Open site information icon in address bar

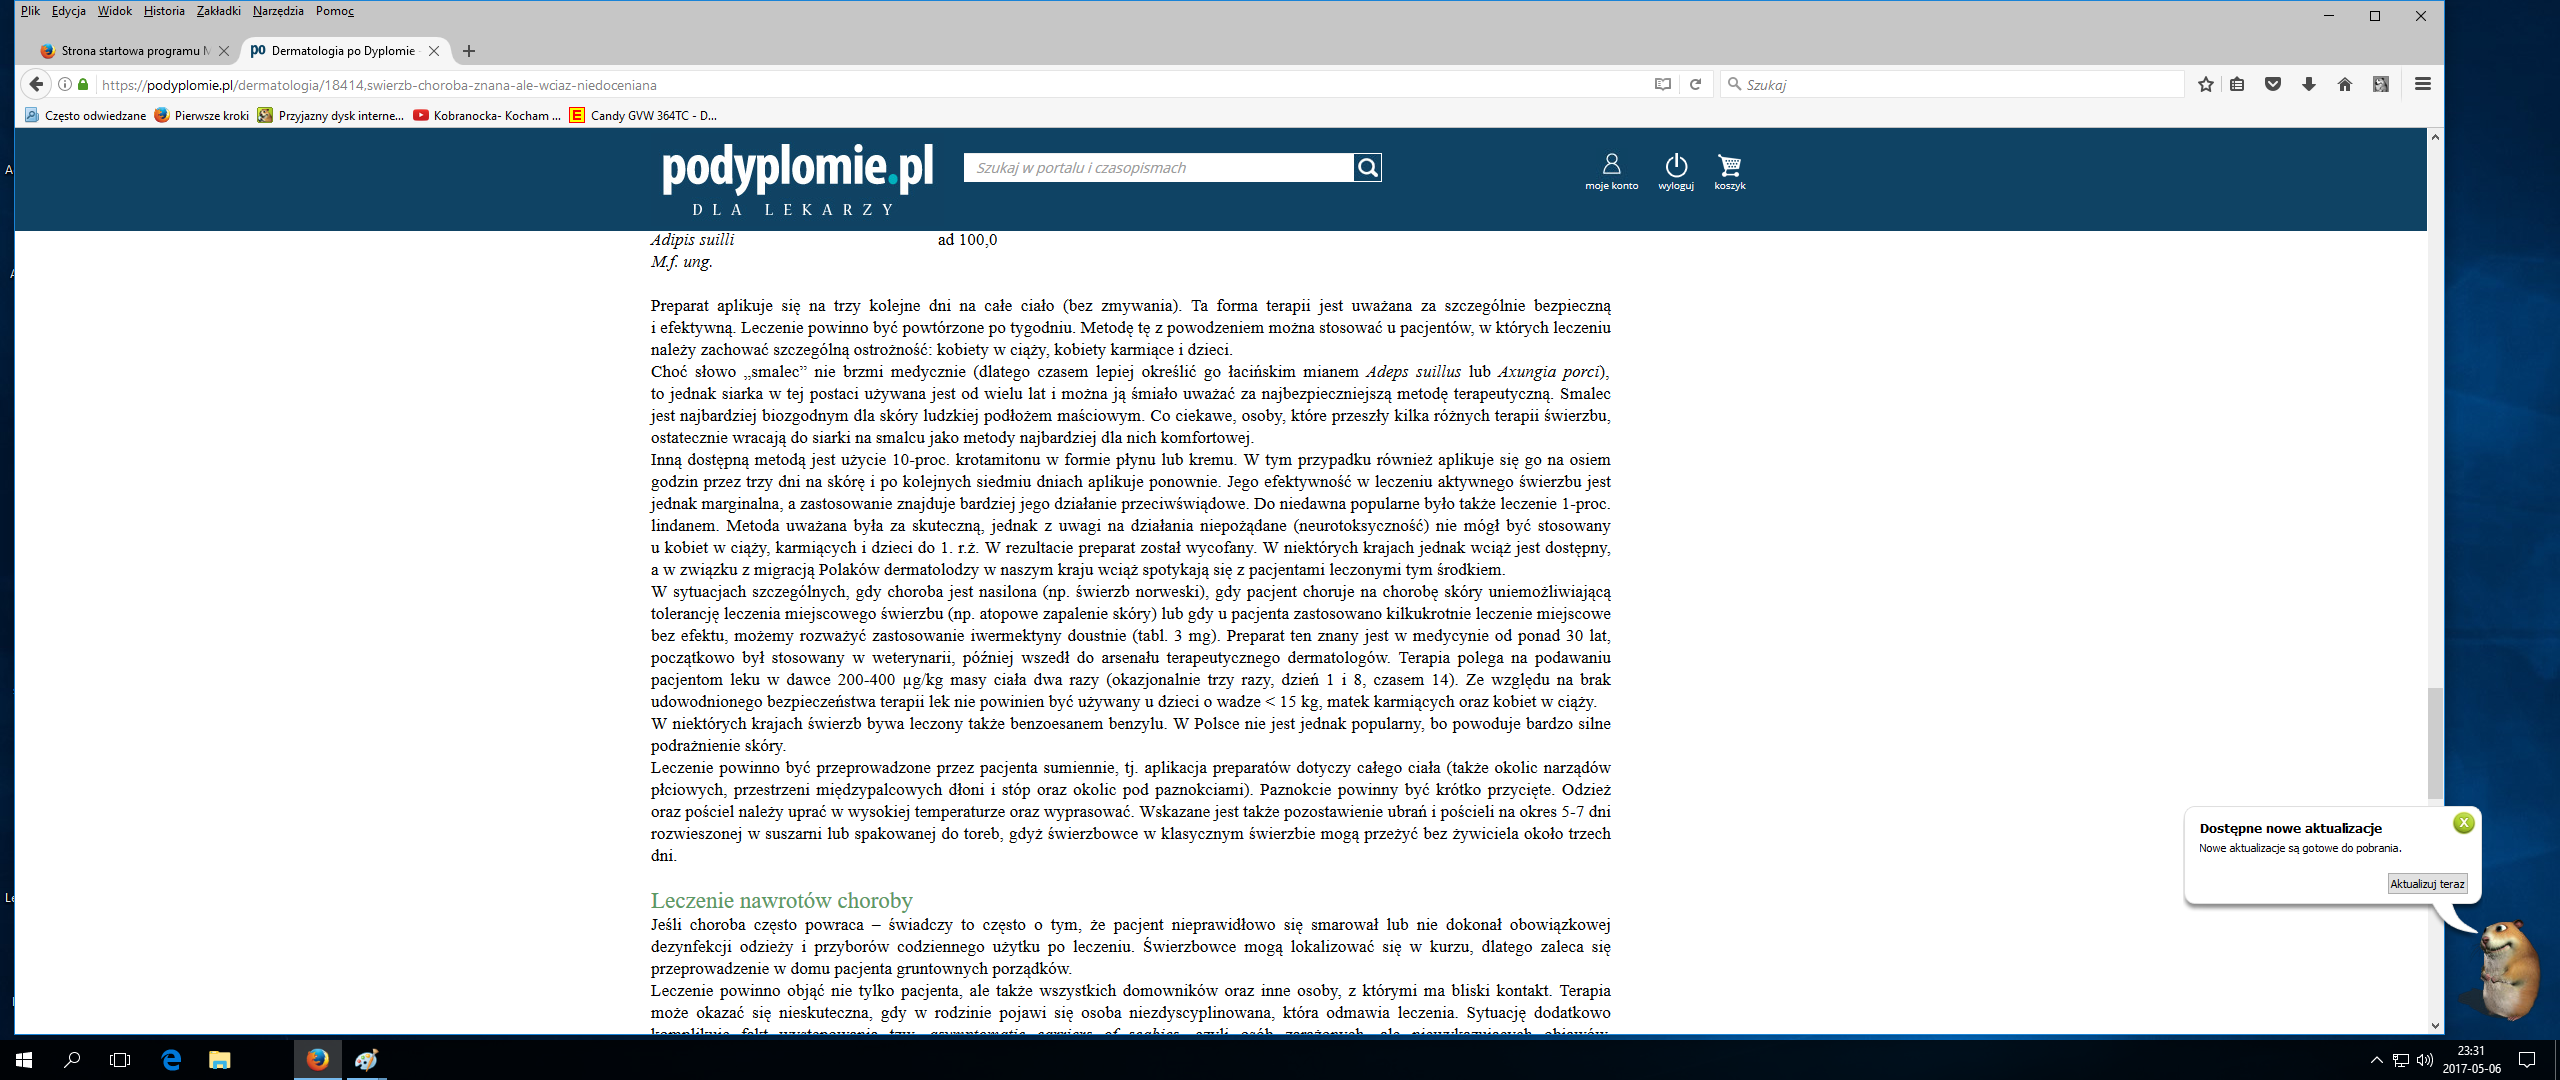coord(65,84)
